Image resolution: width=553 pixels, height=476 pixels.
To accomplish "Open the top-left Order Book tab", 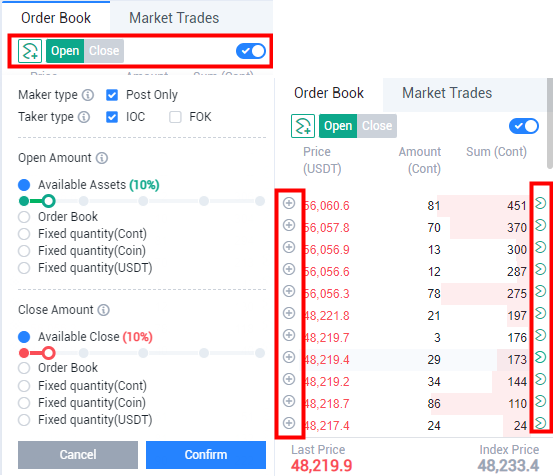I will 56,18.
